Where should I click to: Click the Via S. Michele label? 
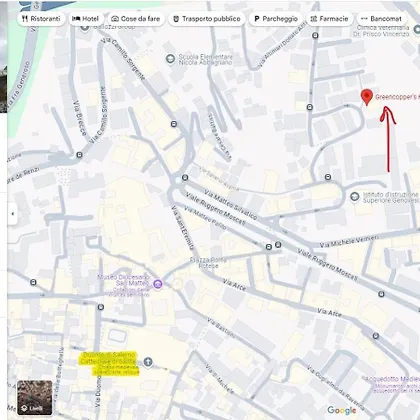coord(219,378)
